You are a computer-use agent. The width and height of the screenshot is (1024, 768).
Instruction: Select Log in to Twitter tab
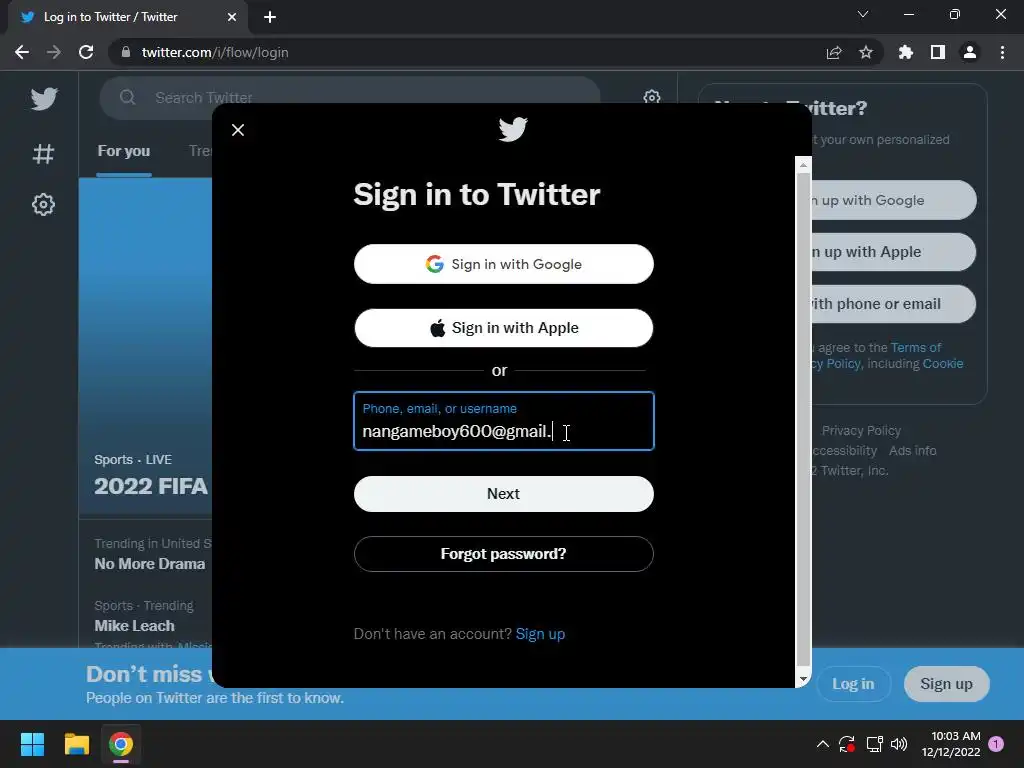coord(127,17)
